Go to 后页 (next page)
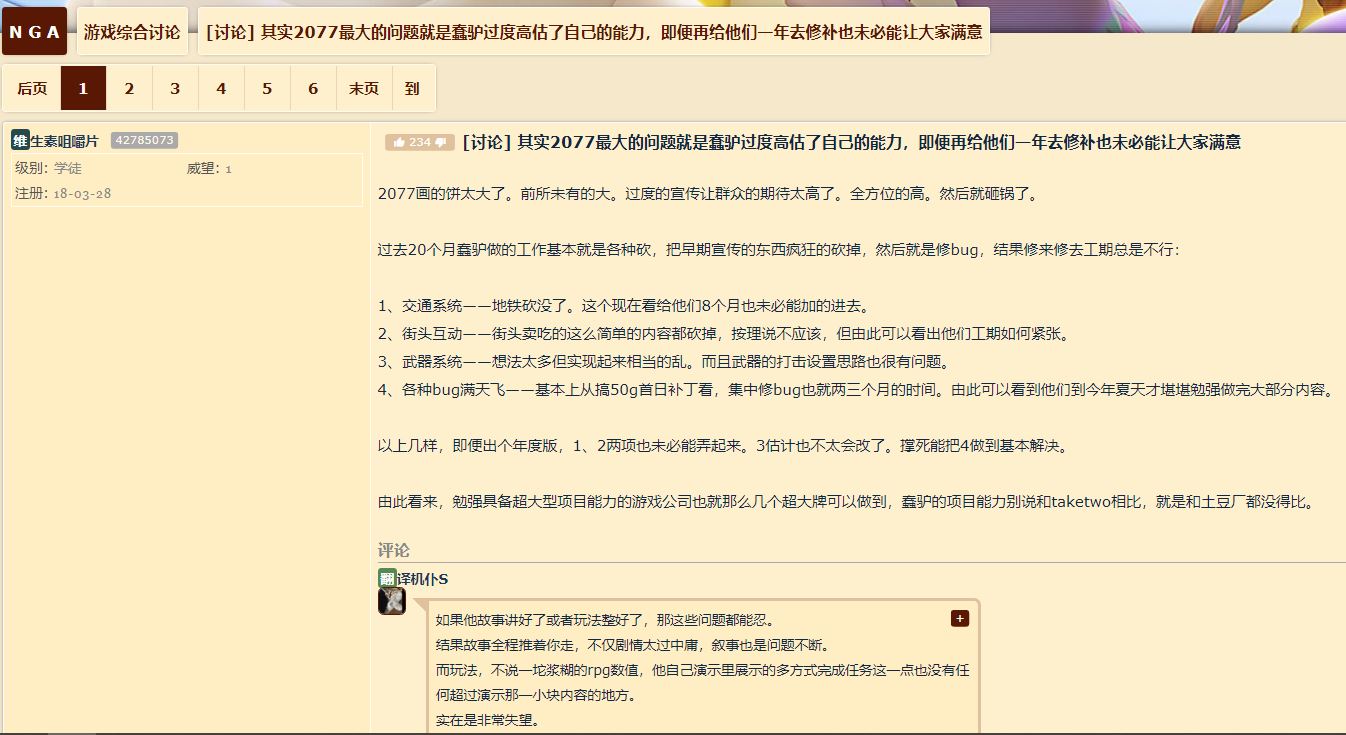The height and width of the screenshot is (735, 1346). tap(32, 89)
